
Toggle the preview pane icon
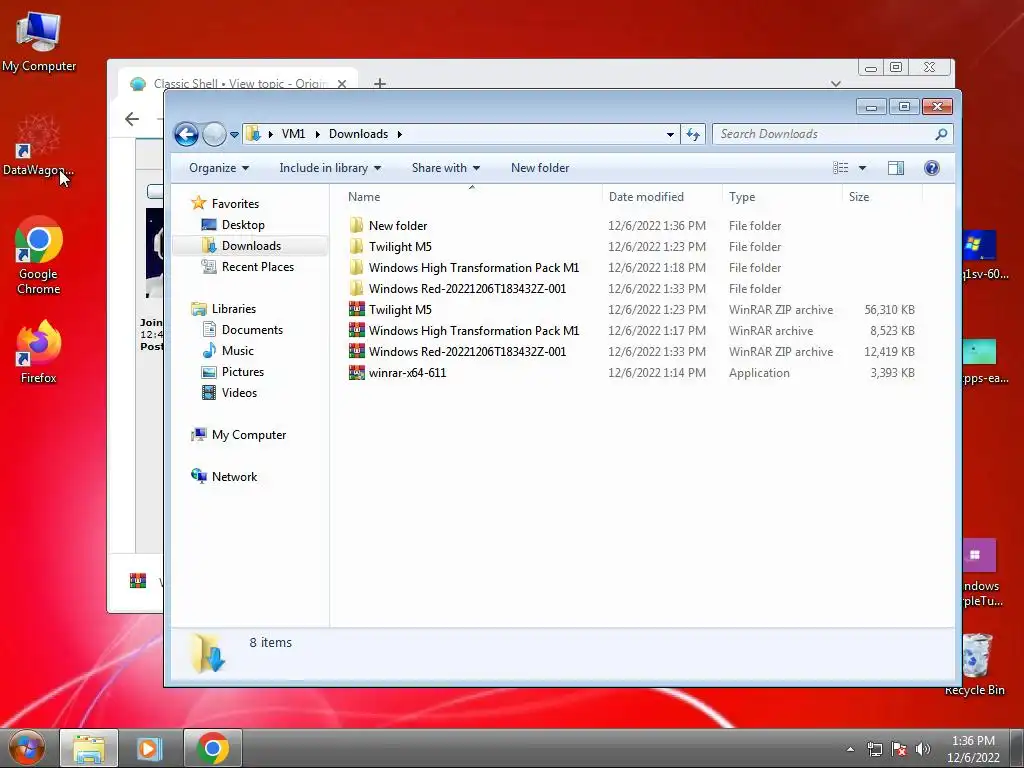[x=896, y=168]
